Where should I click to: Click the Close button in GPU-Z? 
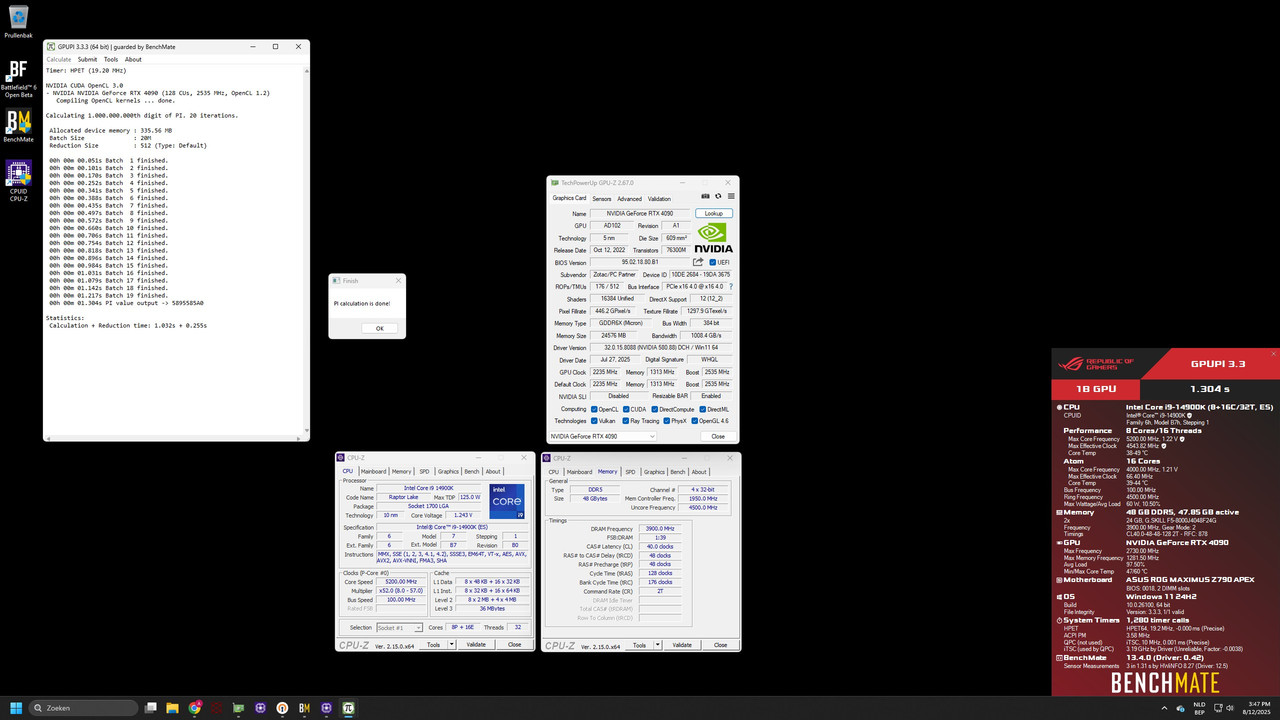click(x=718, y=436)
